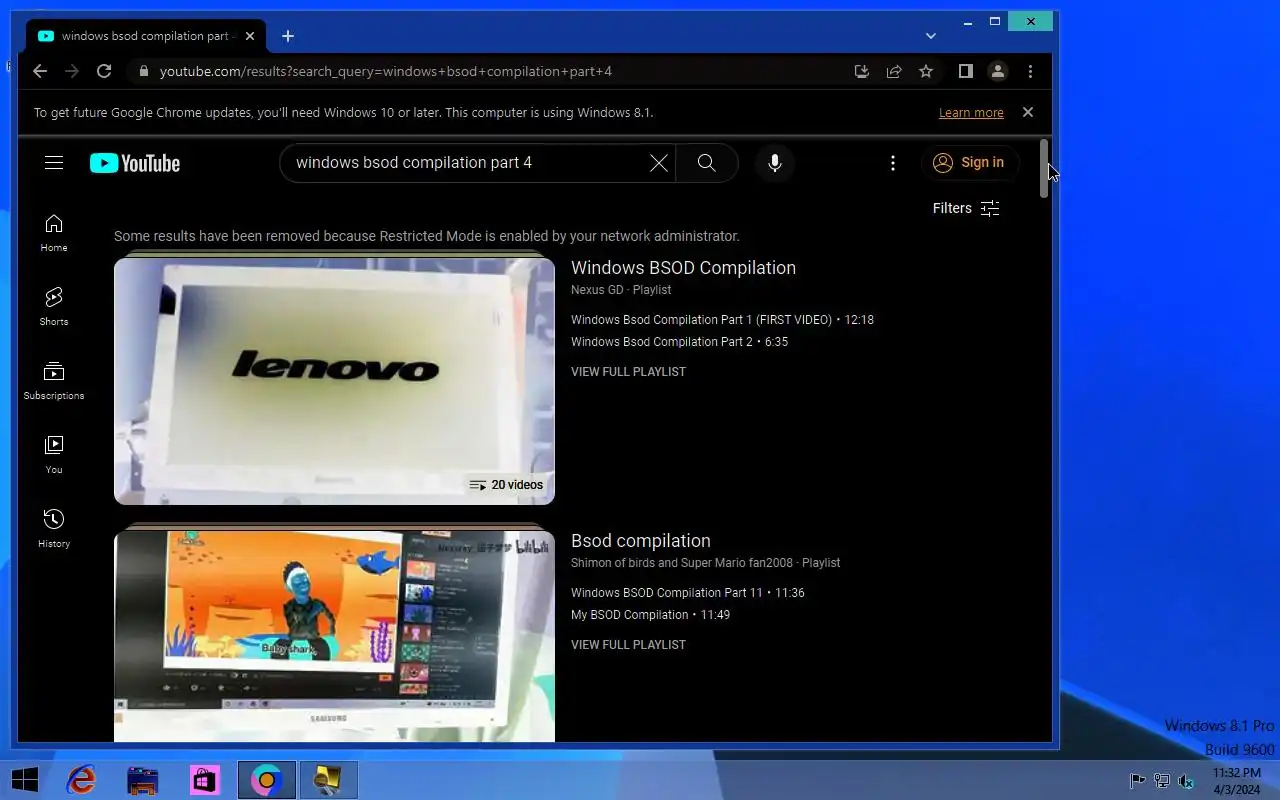1280x800 pixels.
Task: Open the YouTube hamburger guide menu
Action: [54, 163]
